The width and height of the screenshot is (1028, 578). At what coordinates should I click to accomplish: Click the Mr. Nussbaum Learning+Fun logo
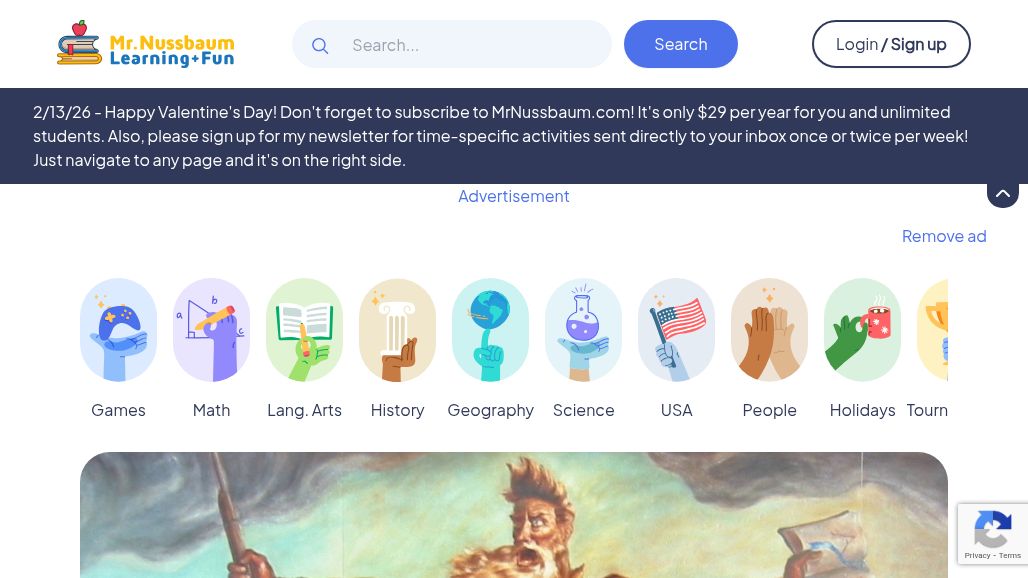pos(145,44)
